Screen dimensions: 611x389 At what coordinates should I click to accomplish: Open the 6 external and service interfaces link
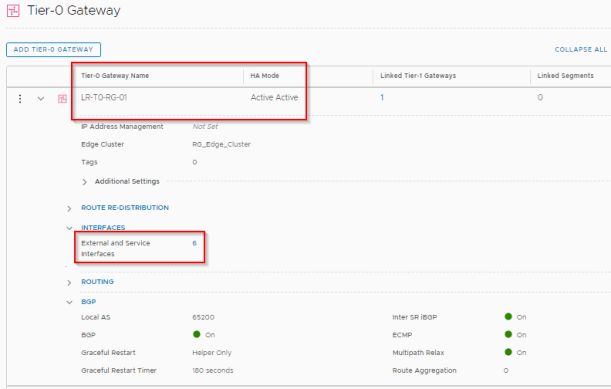pyautogui.click(x=194, y=243)
